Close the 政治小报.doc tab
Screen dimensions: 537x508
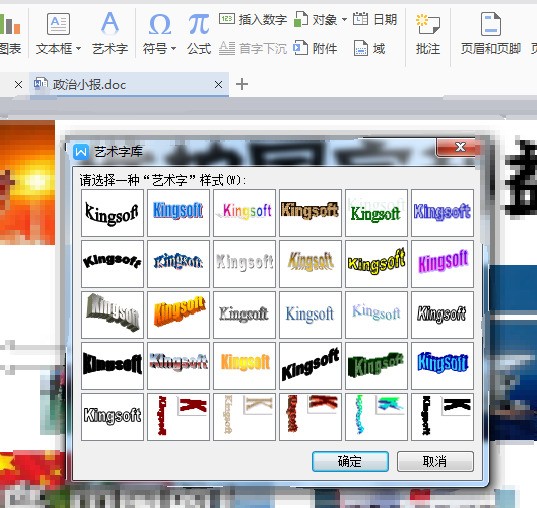tap(218, 84)
